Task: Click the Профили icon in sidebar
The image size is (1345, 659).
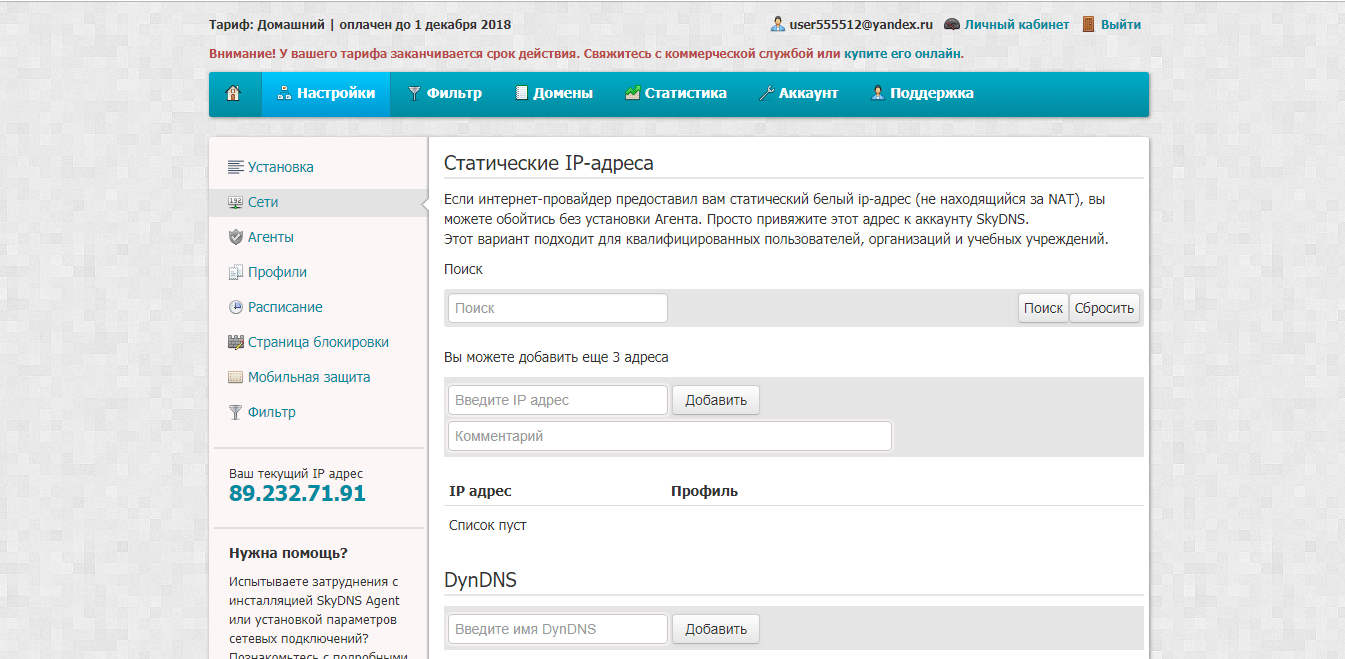Action: (x=236, y=272)
